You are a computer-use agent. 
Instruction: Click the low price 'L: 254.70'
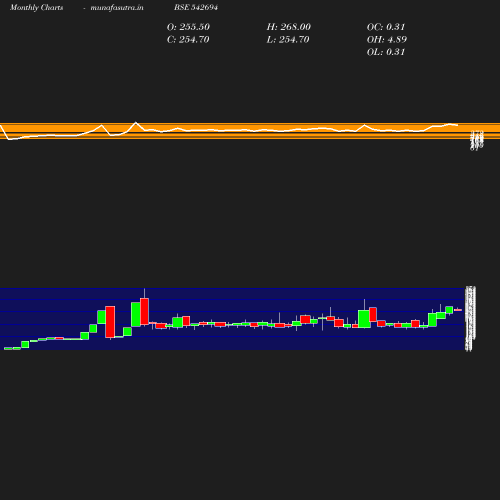pos(288,39)
